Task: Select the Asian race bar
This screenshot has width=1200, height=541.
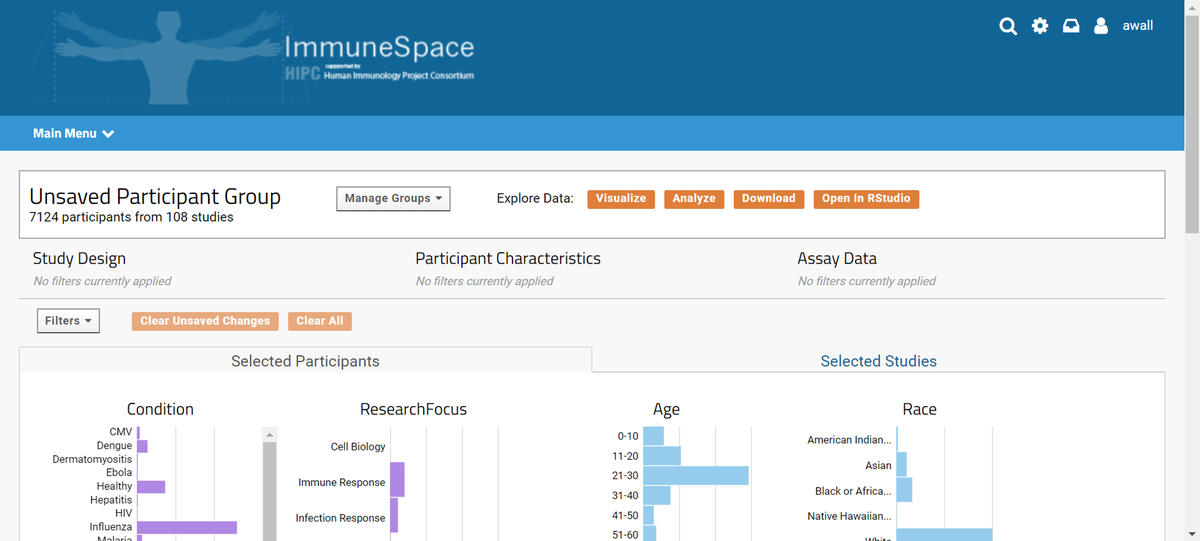Action: tap(902, 465)
